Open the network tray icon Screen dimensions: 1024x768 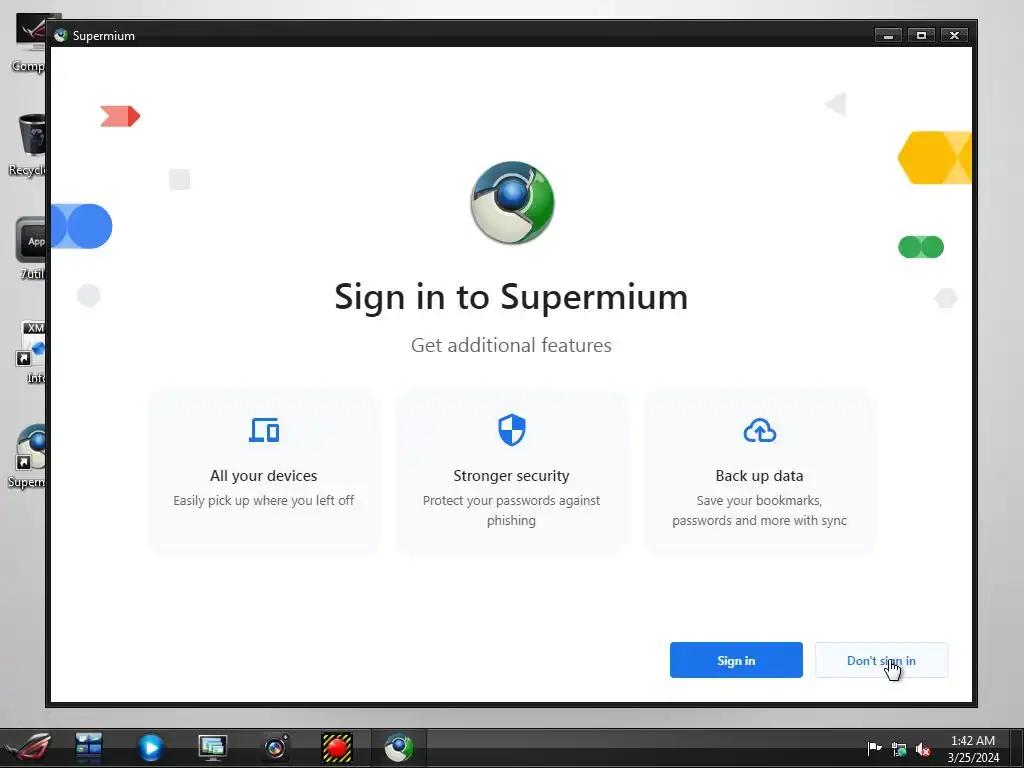coord(899,749)
